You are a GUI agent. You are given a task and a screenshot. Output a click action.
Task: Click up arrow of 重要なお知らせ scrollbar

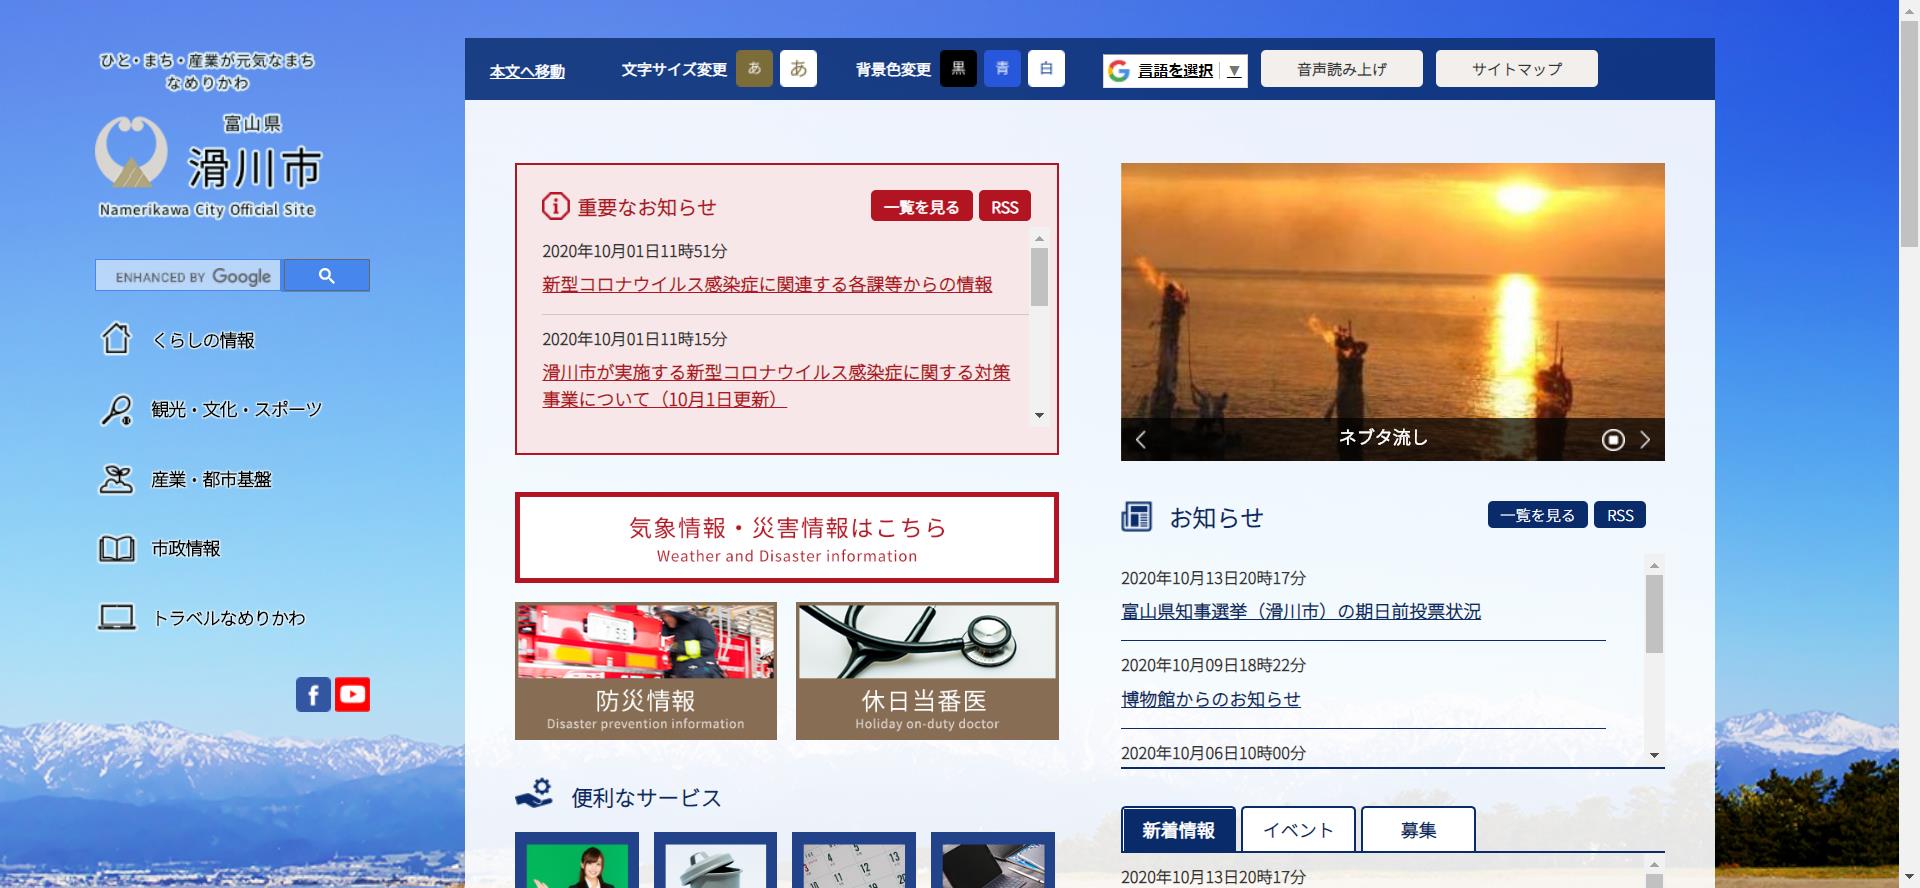(x=1039, y=239)
